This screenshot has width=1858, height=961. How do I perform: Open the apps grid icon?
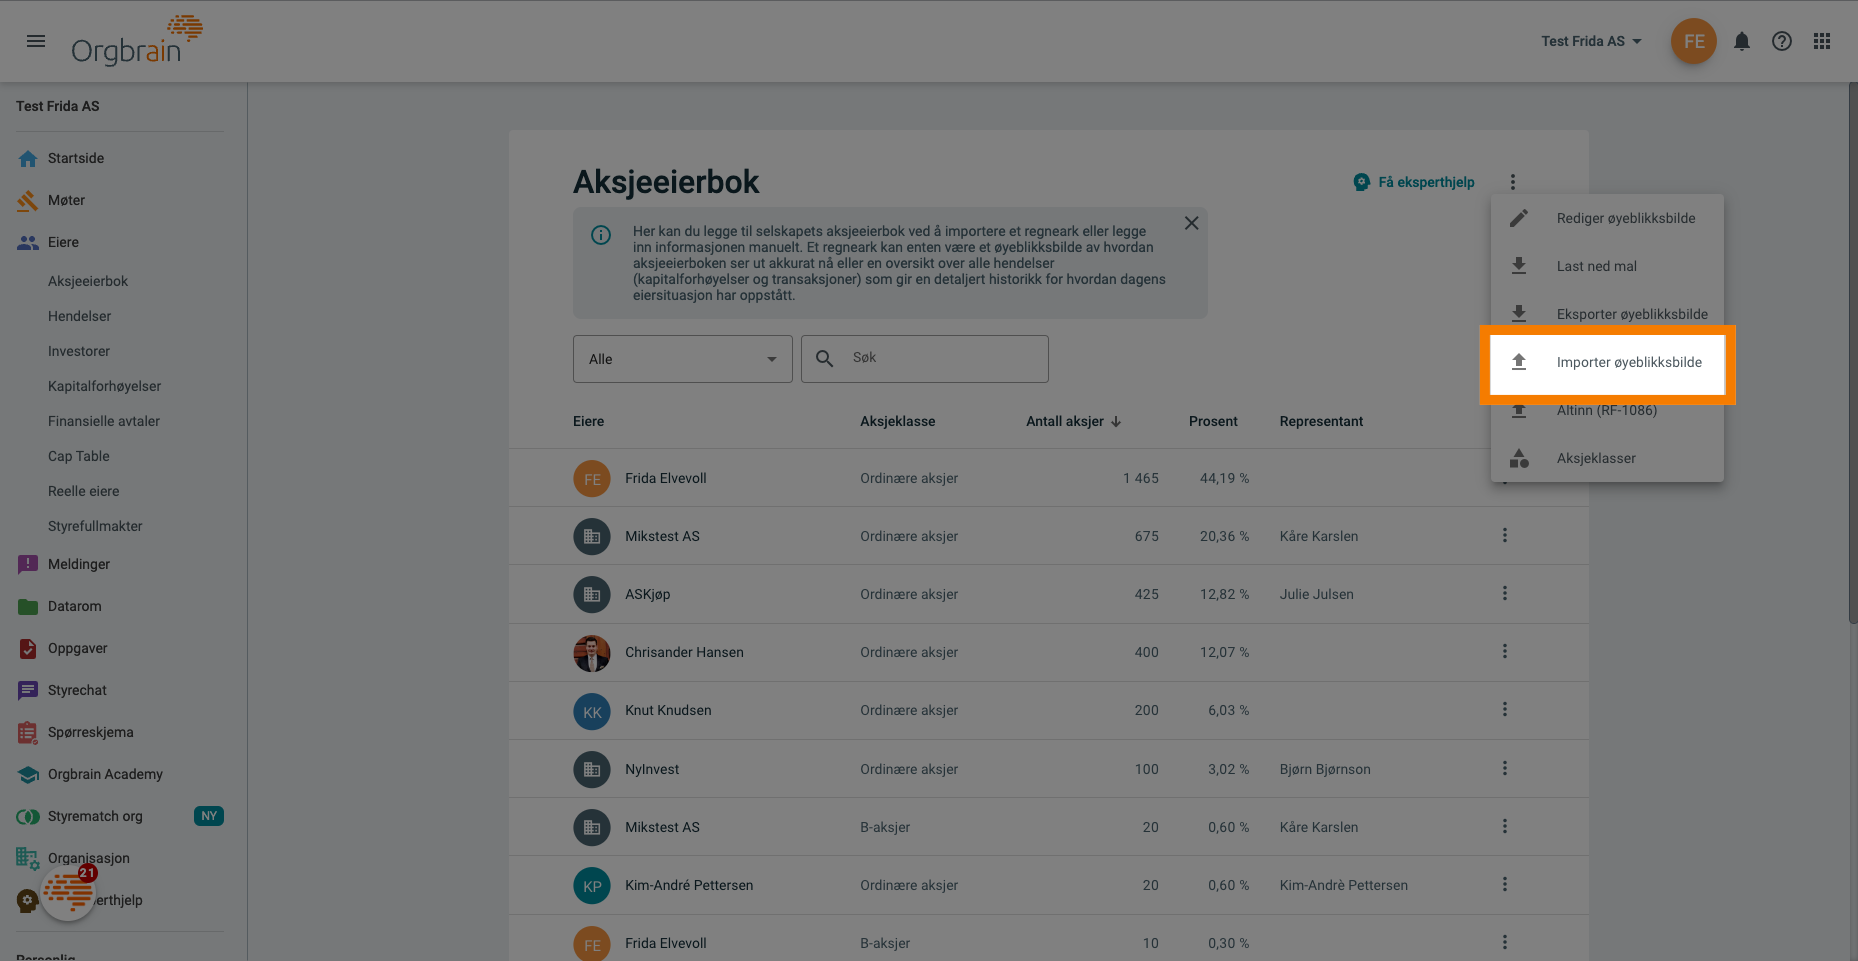click(x=1822, y=41)
